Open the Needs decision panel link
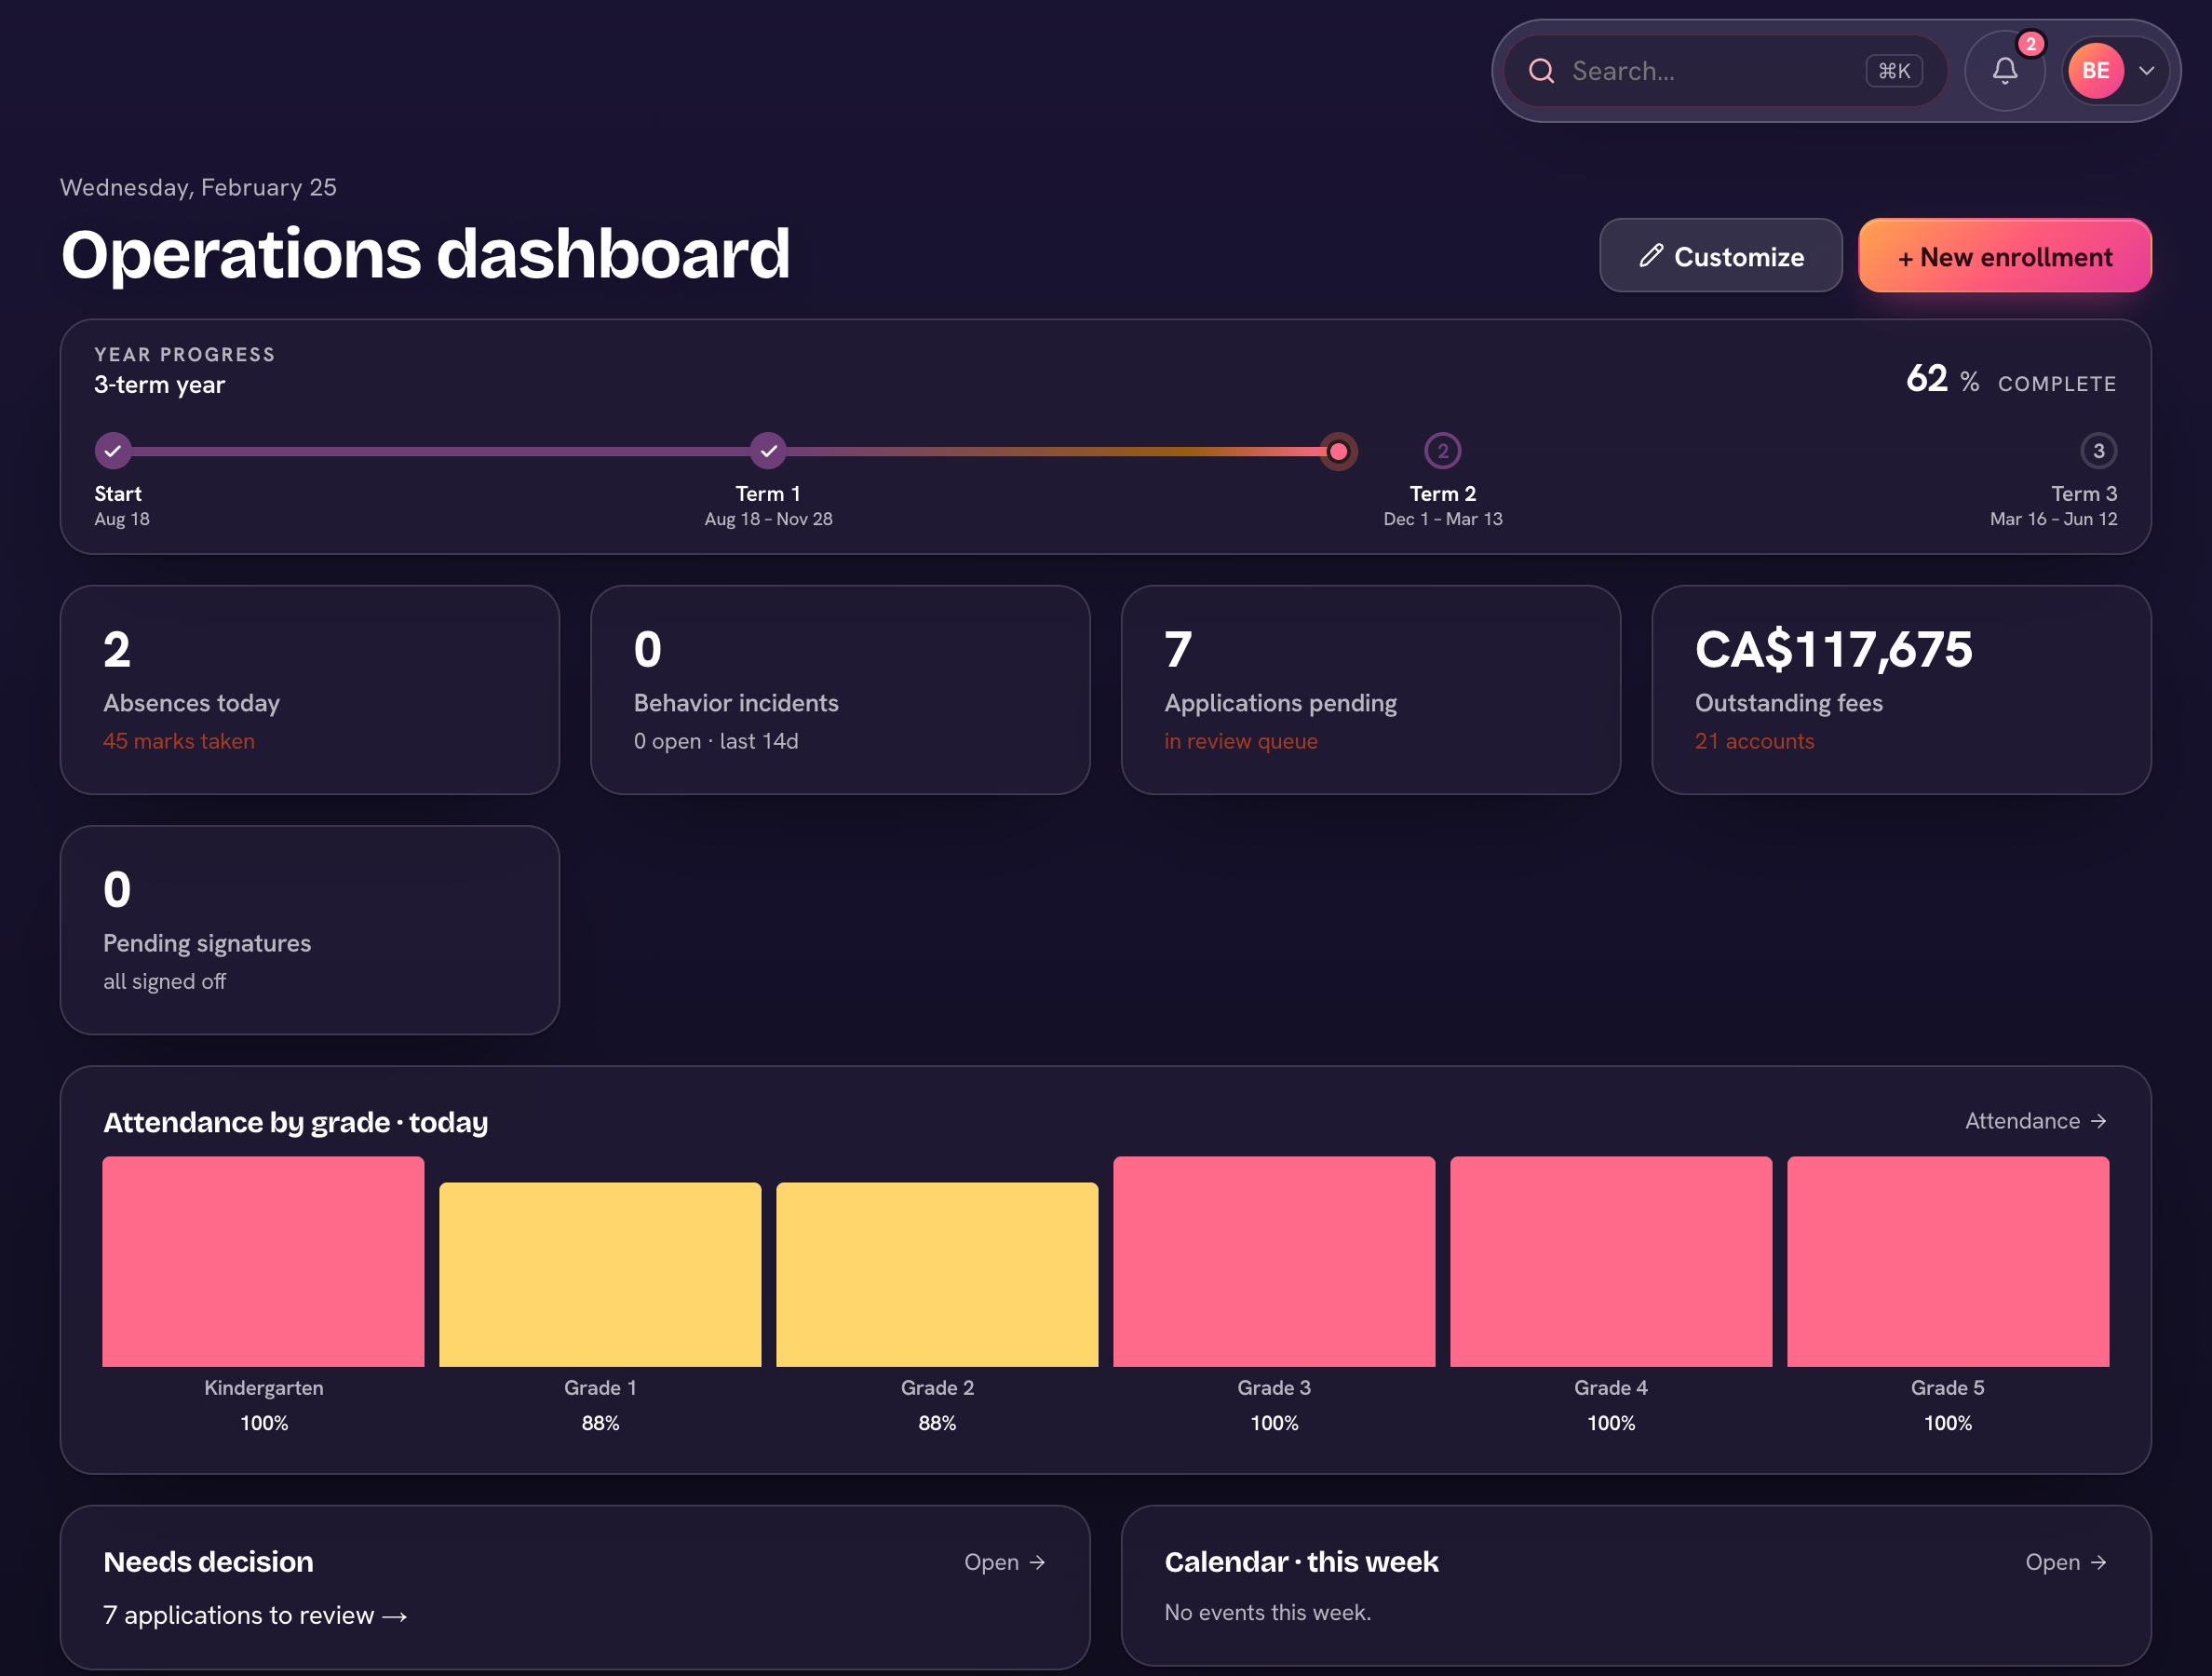Screen dimensions: 2212x1676 tap(1005, 1562)
